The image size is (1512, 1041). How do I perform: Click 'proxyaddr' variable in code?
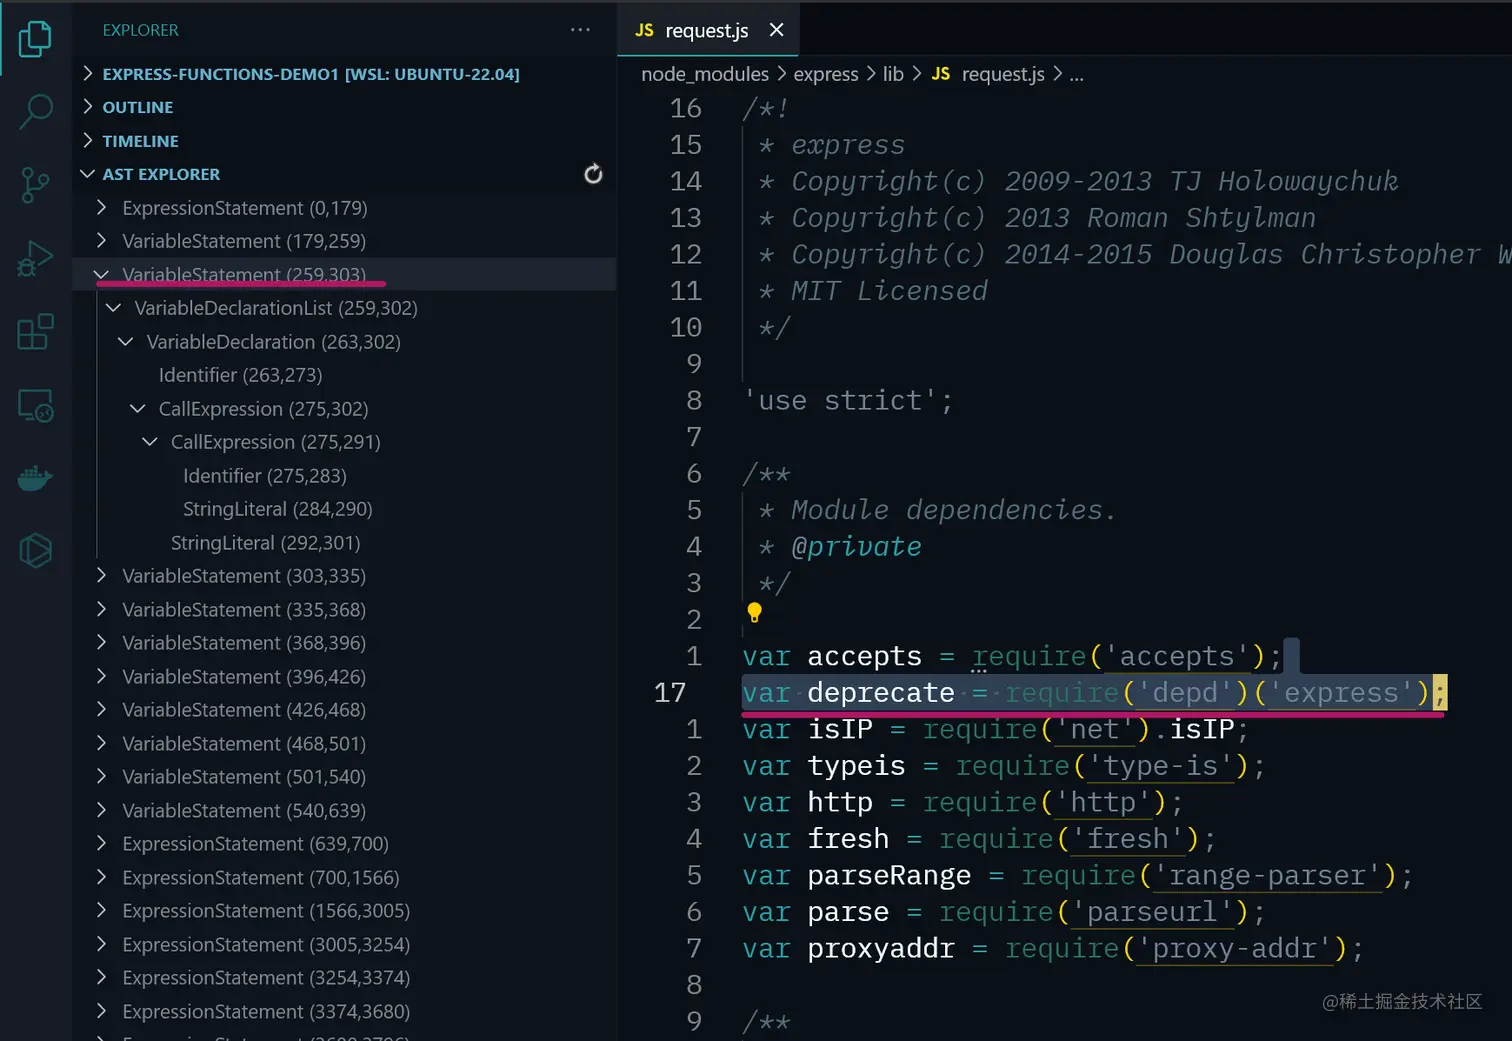coord(881,949)
